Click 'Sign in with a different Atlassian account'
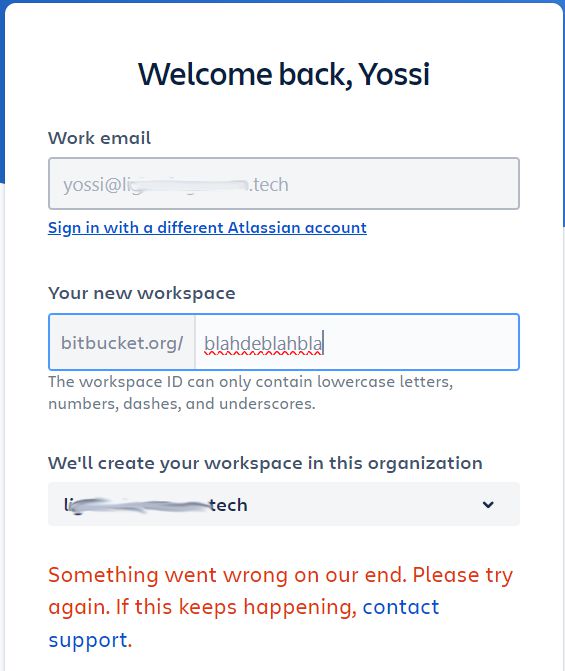Image resolution: width=565 pixels, height=671 pixels. 207,227
